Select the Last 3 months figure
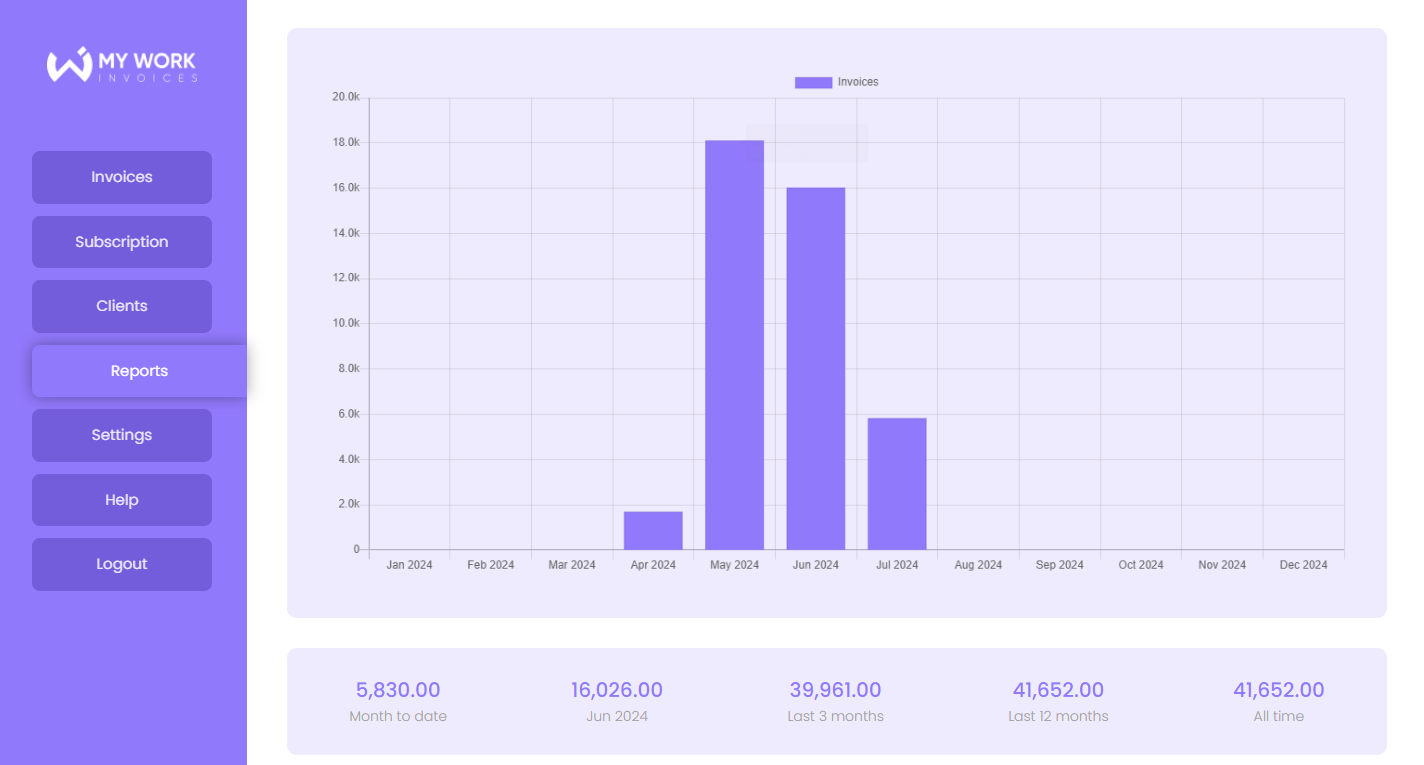The image size is (1424, 765). (835, 690)
